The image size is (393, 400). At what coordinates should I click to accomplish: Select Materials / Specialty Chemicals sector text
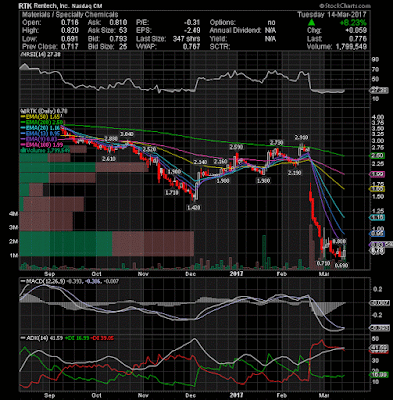pos(70,15)
